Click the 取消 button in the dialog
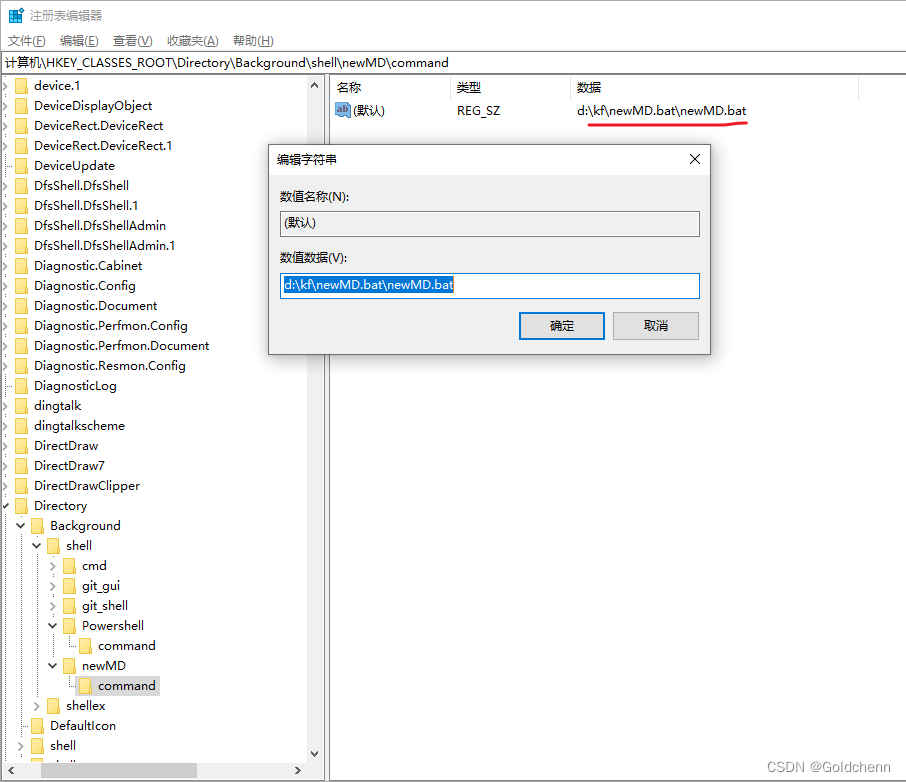 (x=655, y=325)
